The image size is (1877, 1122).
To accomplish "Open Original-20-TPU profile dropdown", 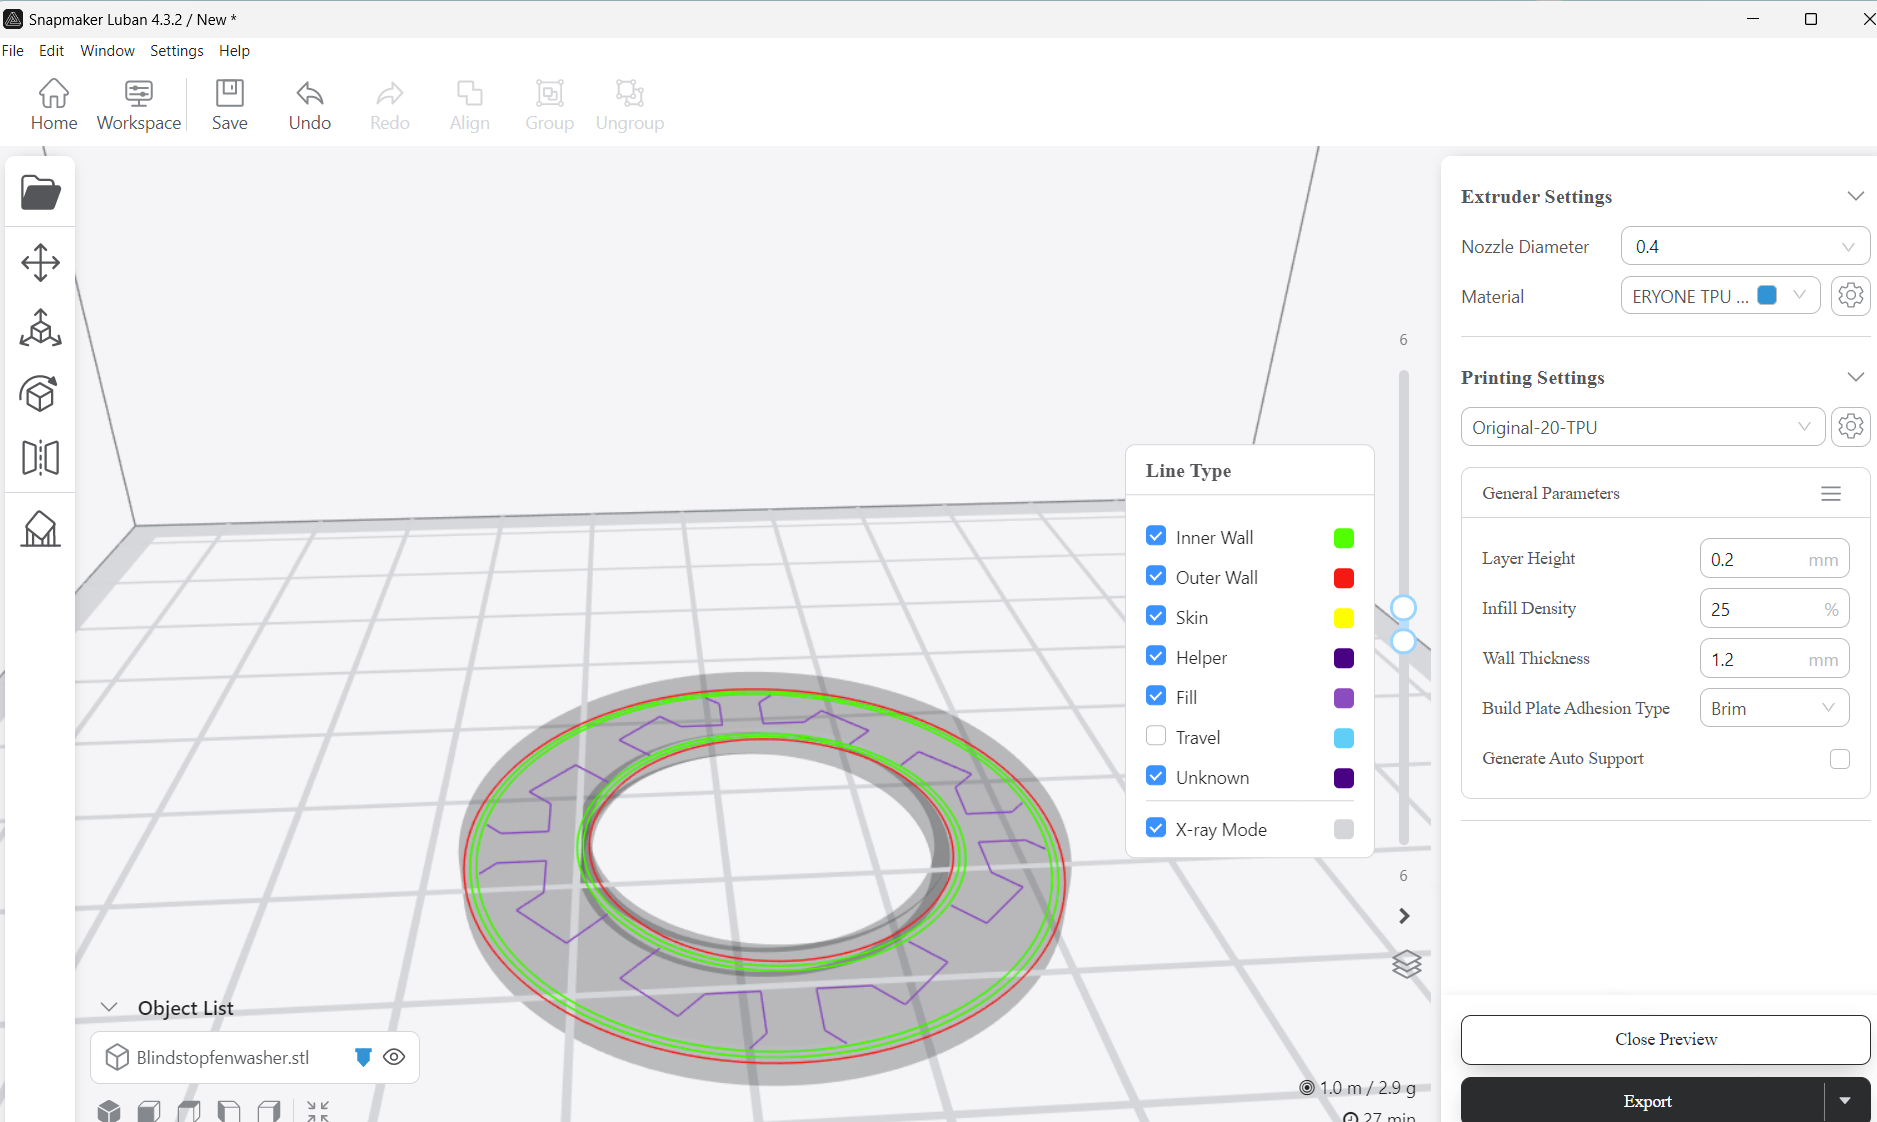I will pyautogui.click(x=1643, y=427).
